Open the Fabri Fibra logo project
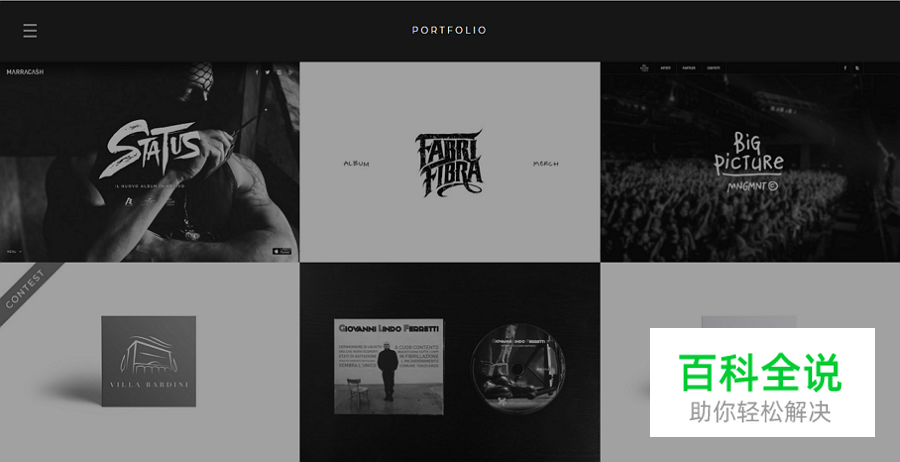Viewport: 900px width, 462px height. point(449,162)
